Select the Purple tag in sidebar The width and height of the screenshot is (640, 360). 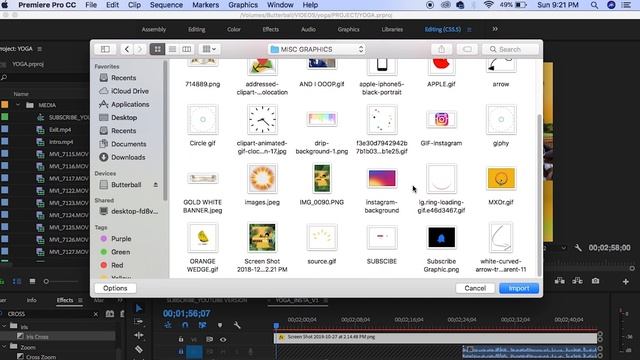click(x=116, y=239)
